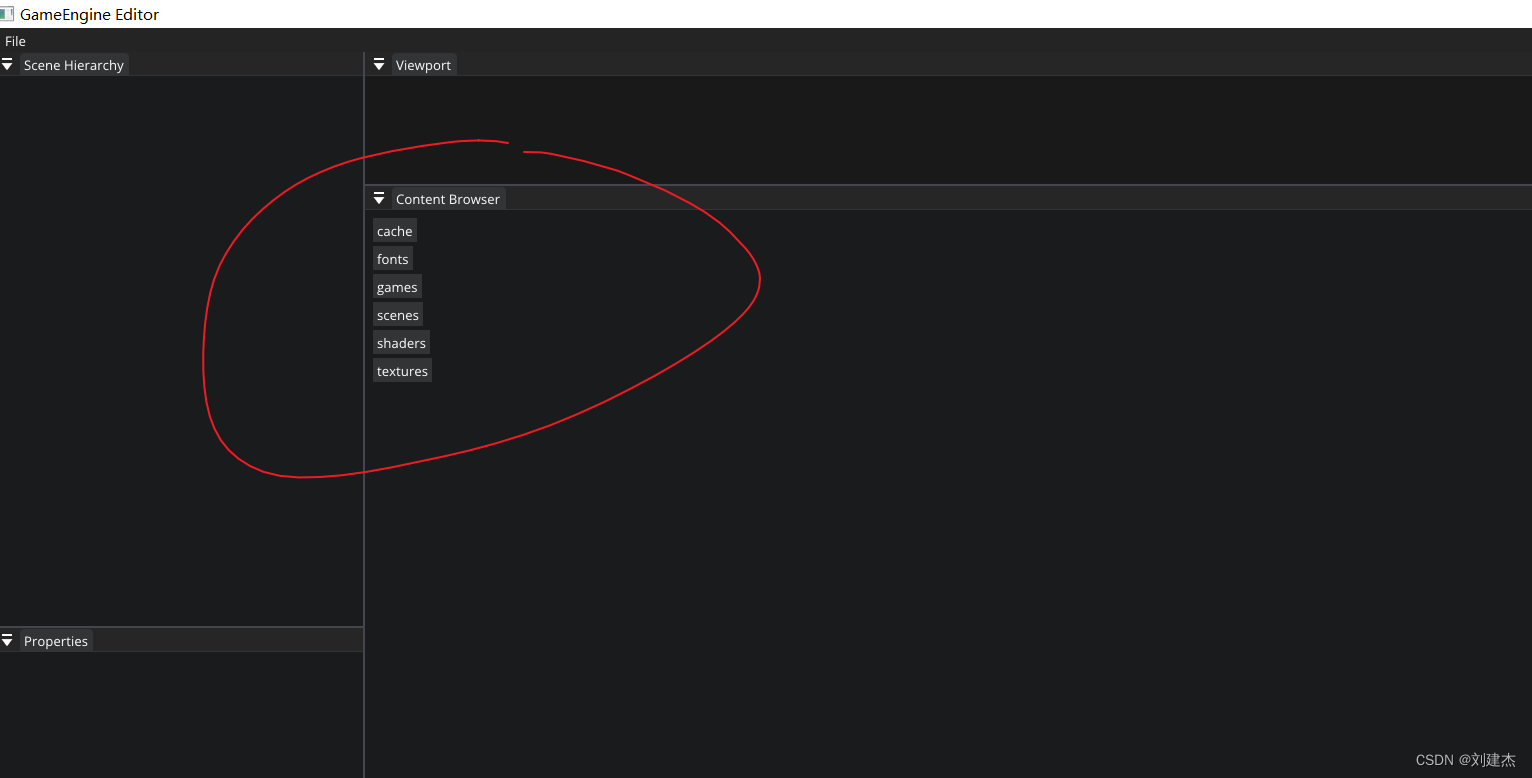Image resolution: width=1532 pixels, height=778 pixels.
Task: Open the cache folder button
Action: 395,231
